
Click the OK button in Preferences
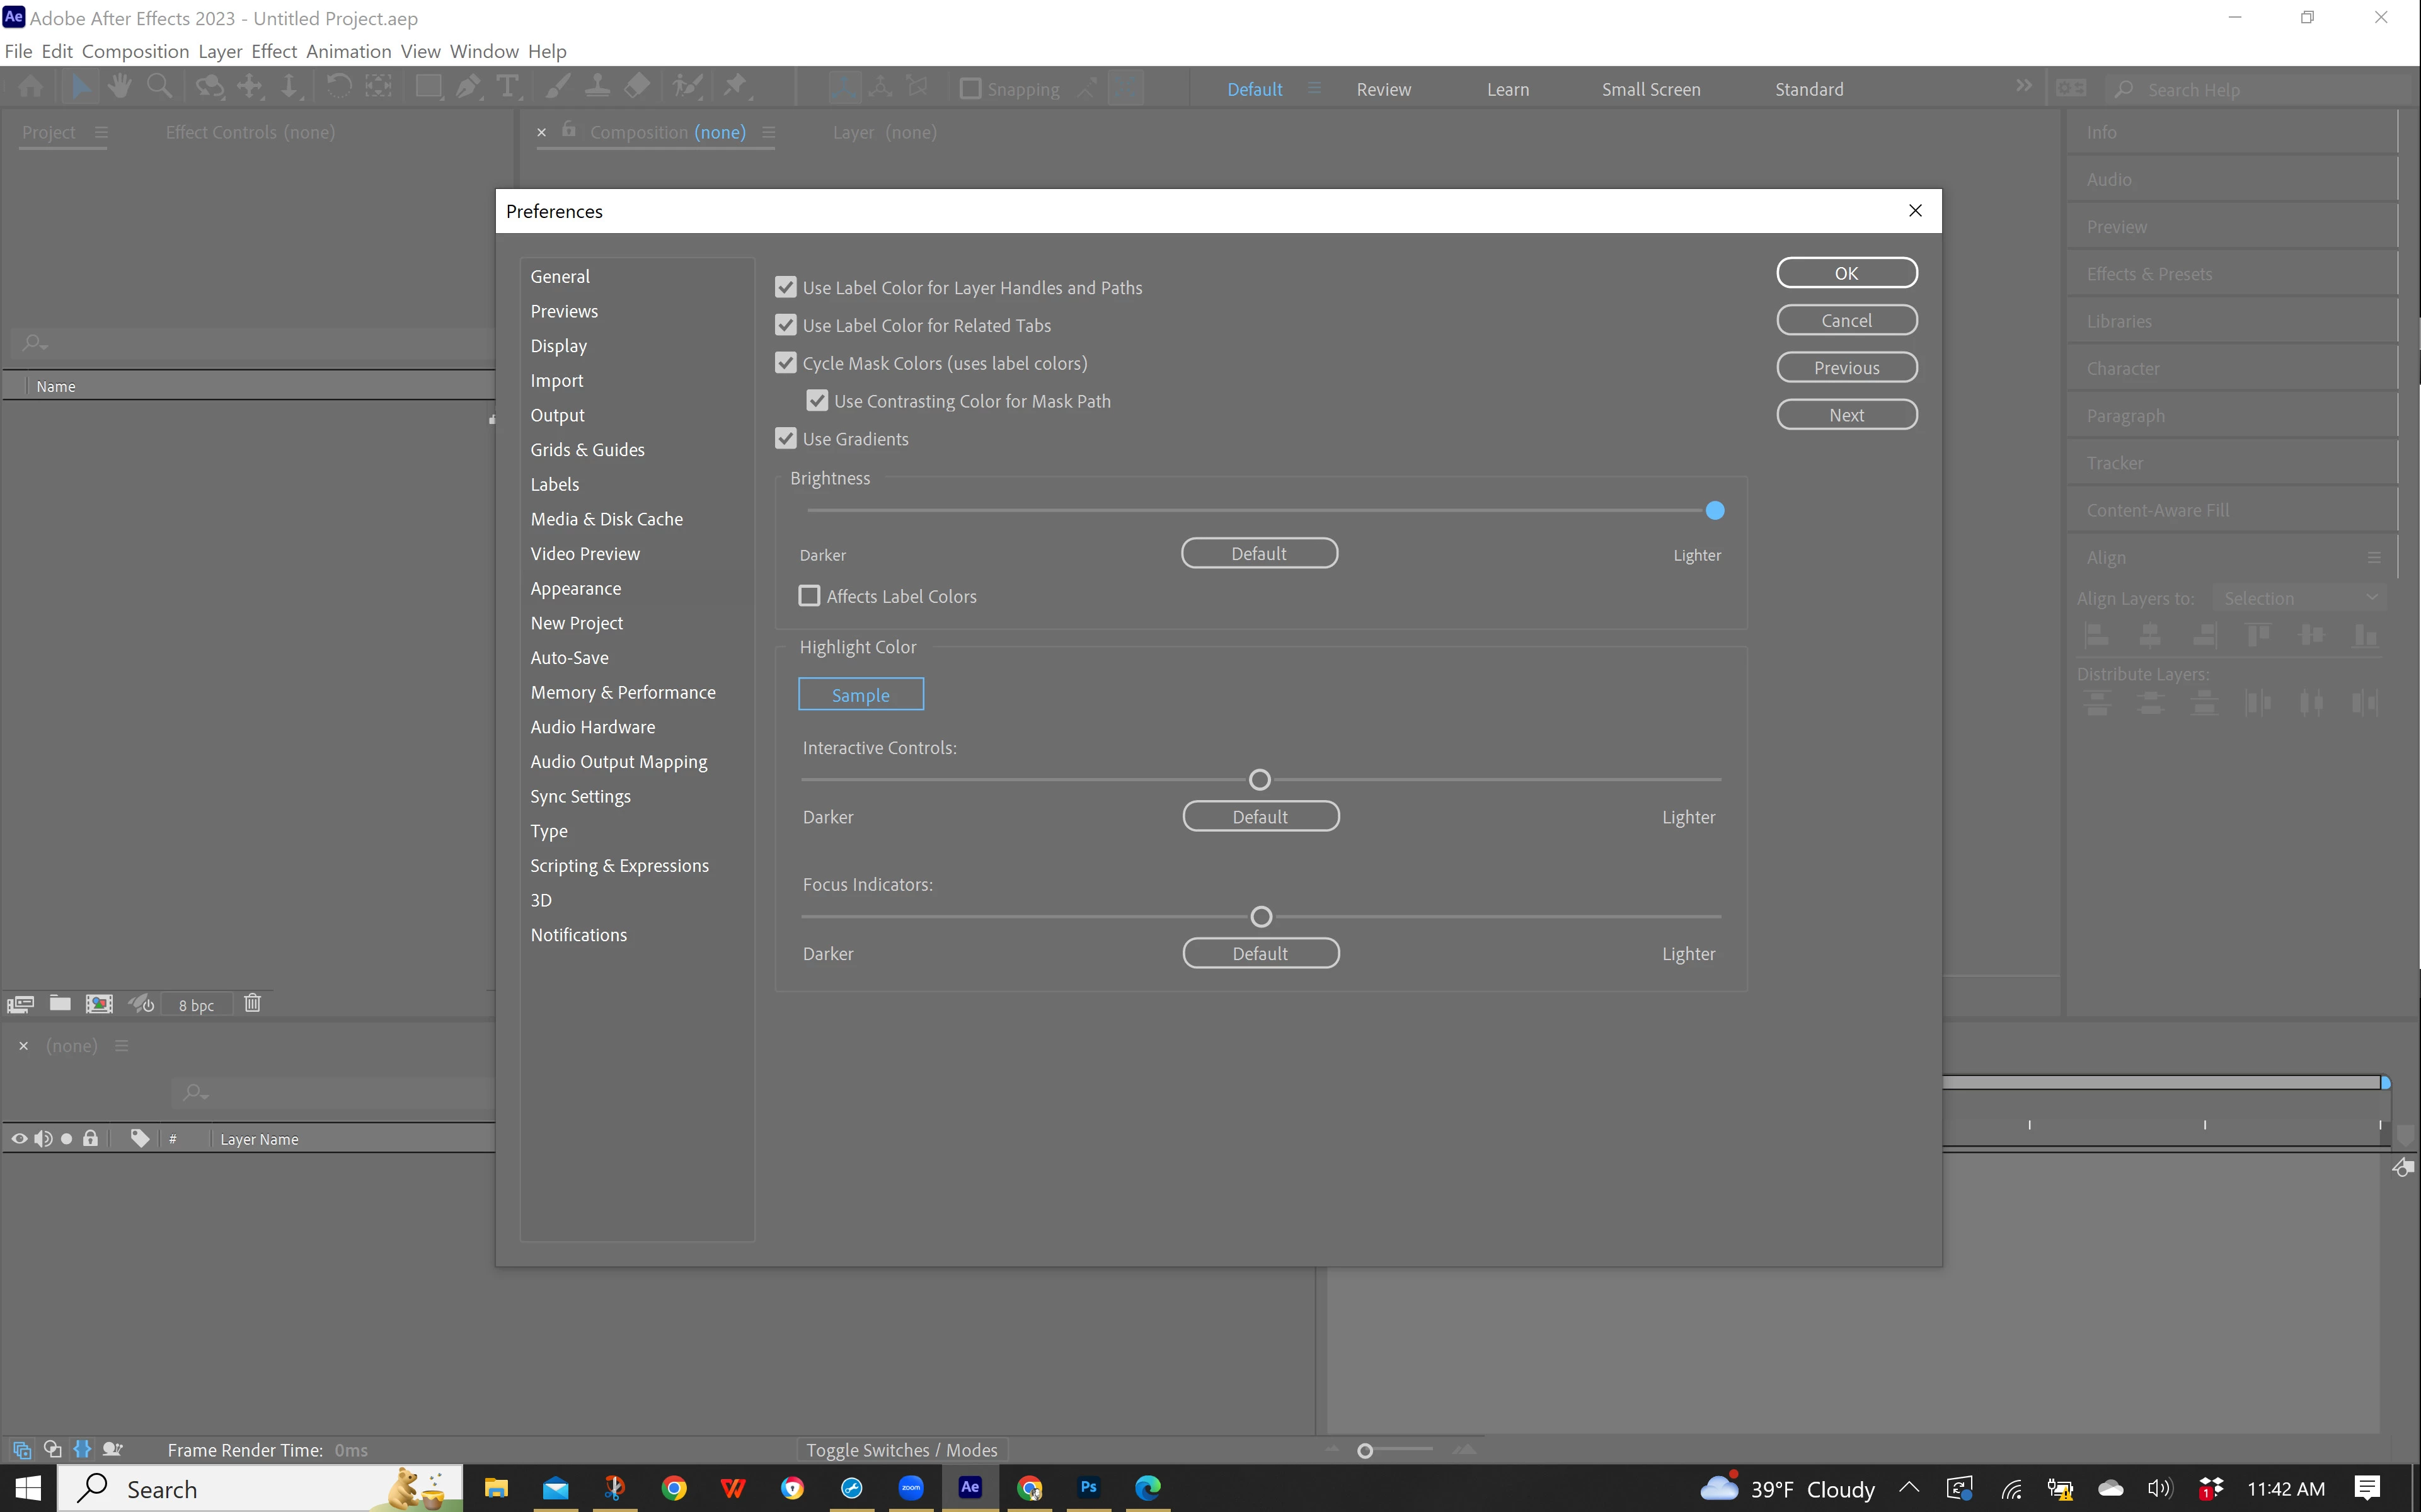(1846, 273)
